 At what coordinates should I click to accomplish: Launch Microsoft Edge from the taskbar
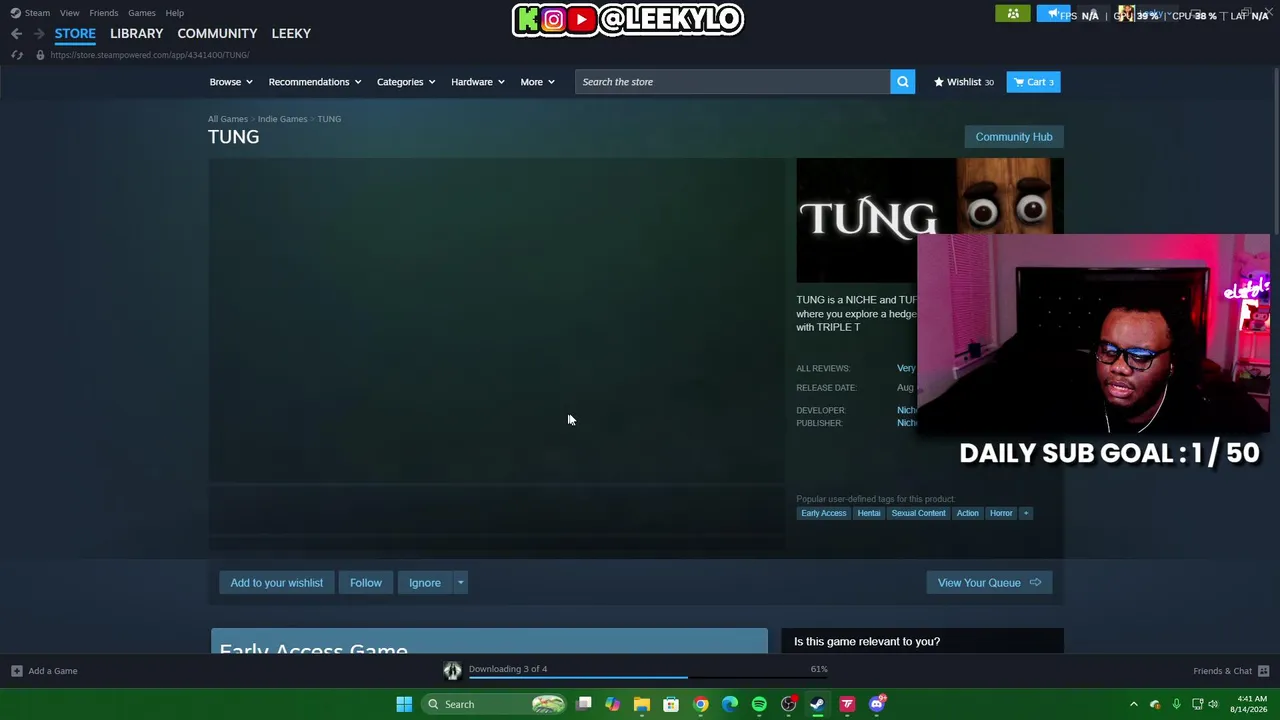[x=730, y=704]
